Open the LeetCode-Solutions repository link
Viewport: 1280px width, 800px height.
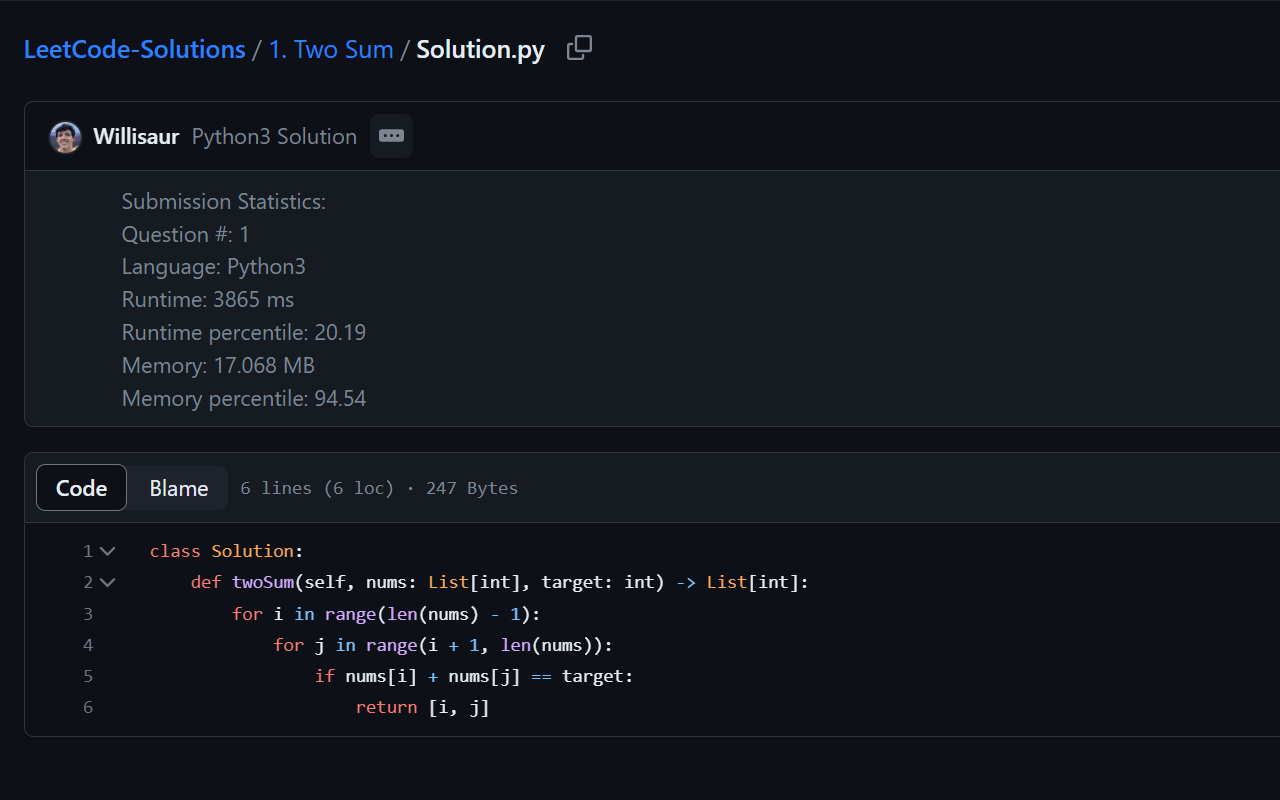pos(134,48)
